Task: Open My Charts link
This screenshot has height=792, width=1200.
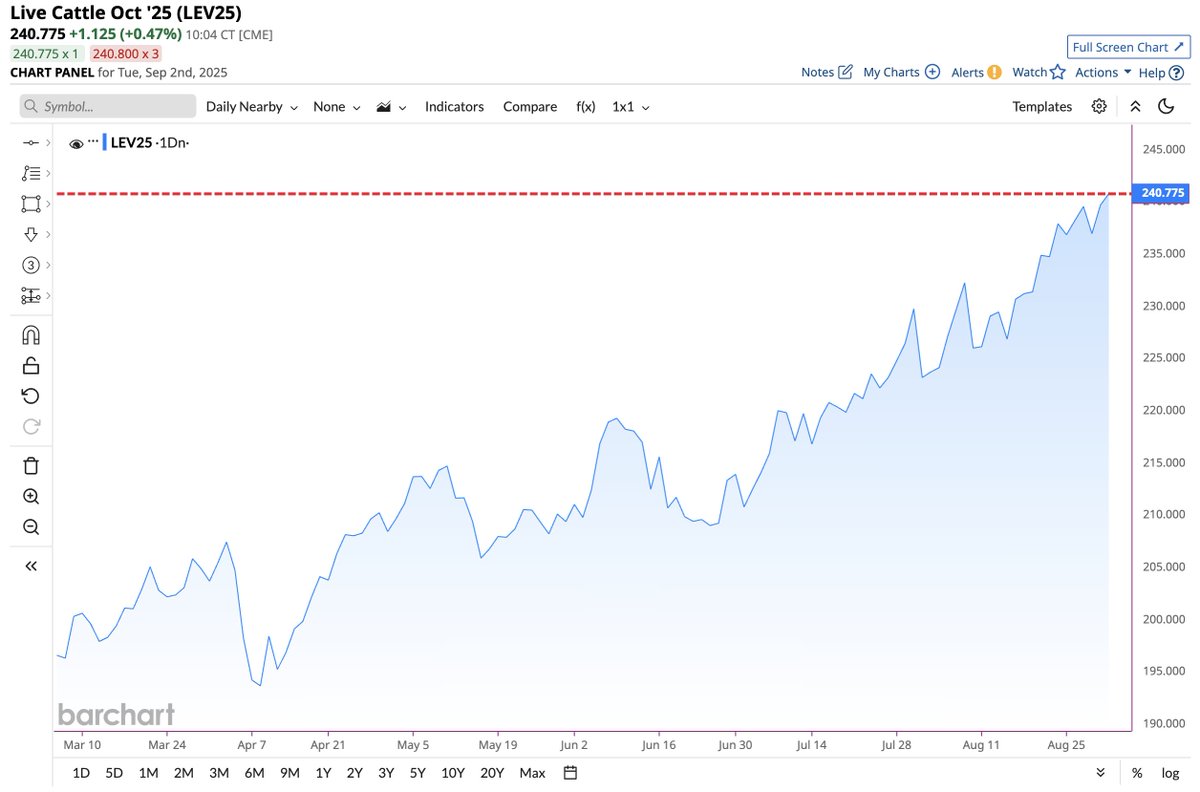Action: 901,72
